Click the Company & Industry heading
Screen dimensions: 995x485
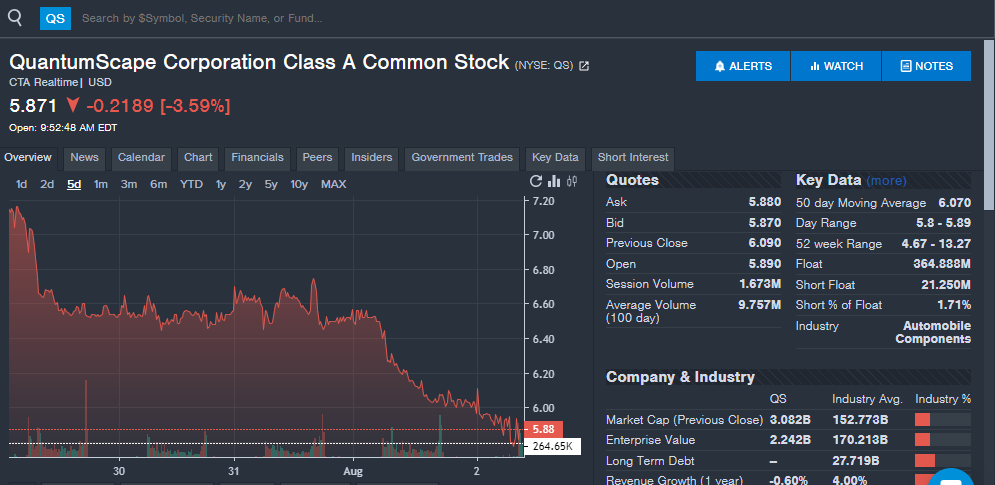point(680,377)
